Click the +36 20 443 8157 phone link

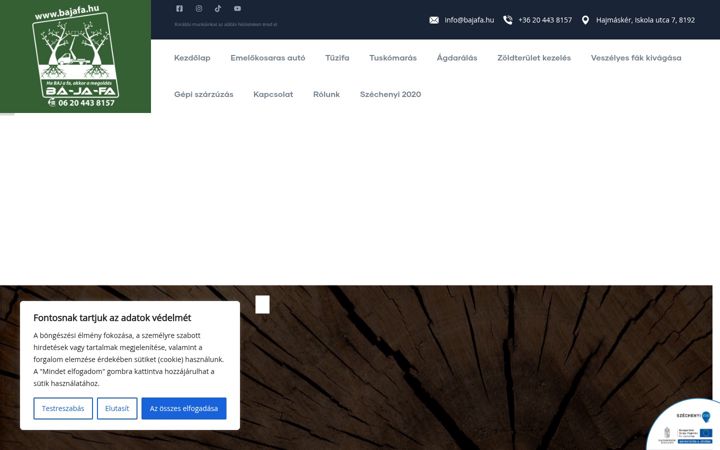point(545,20)
